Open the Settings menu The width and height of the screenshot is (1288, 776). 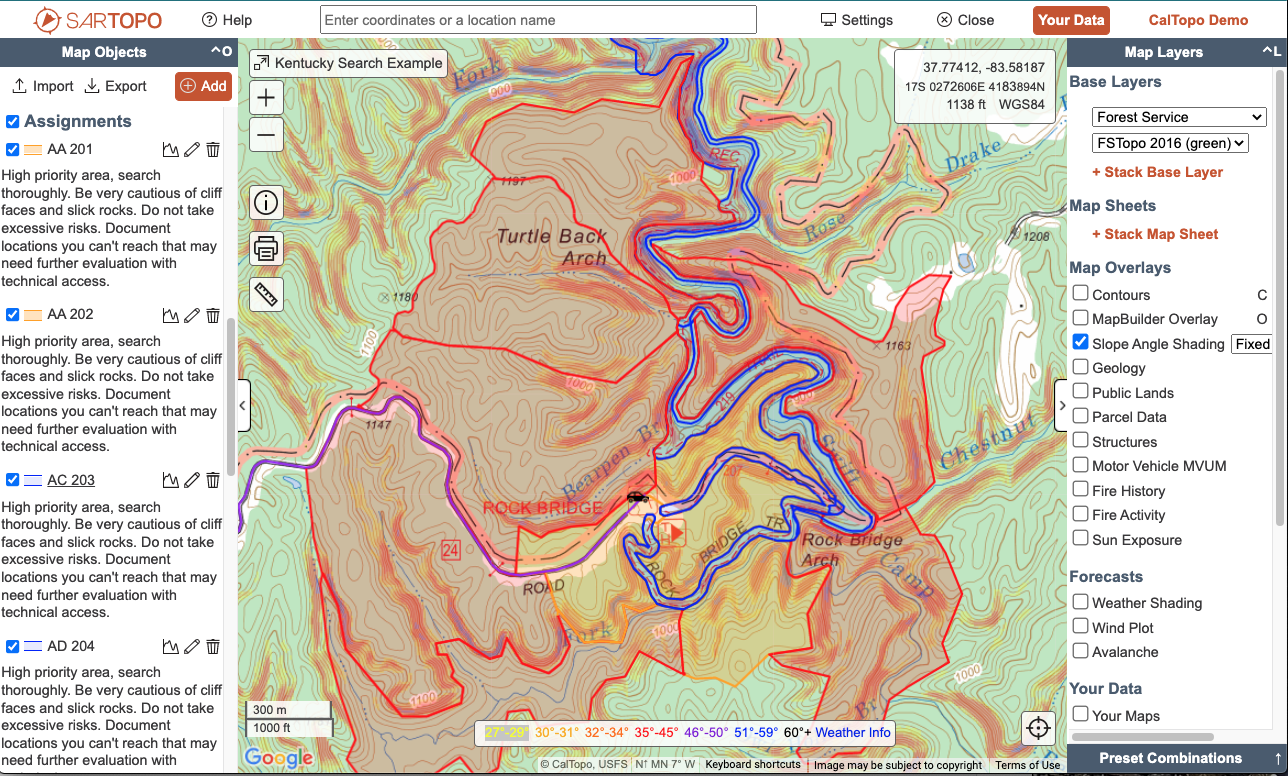[x=857, y=20]
